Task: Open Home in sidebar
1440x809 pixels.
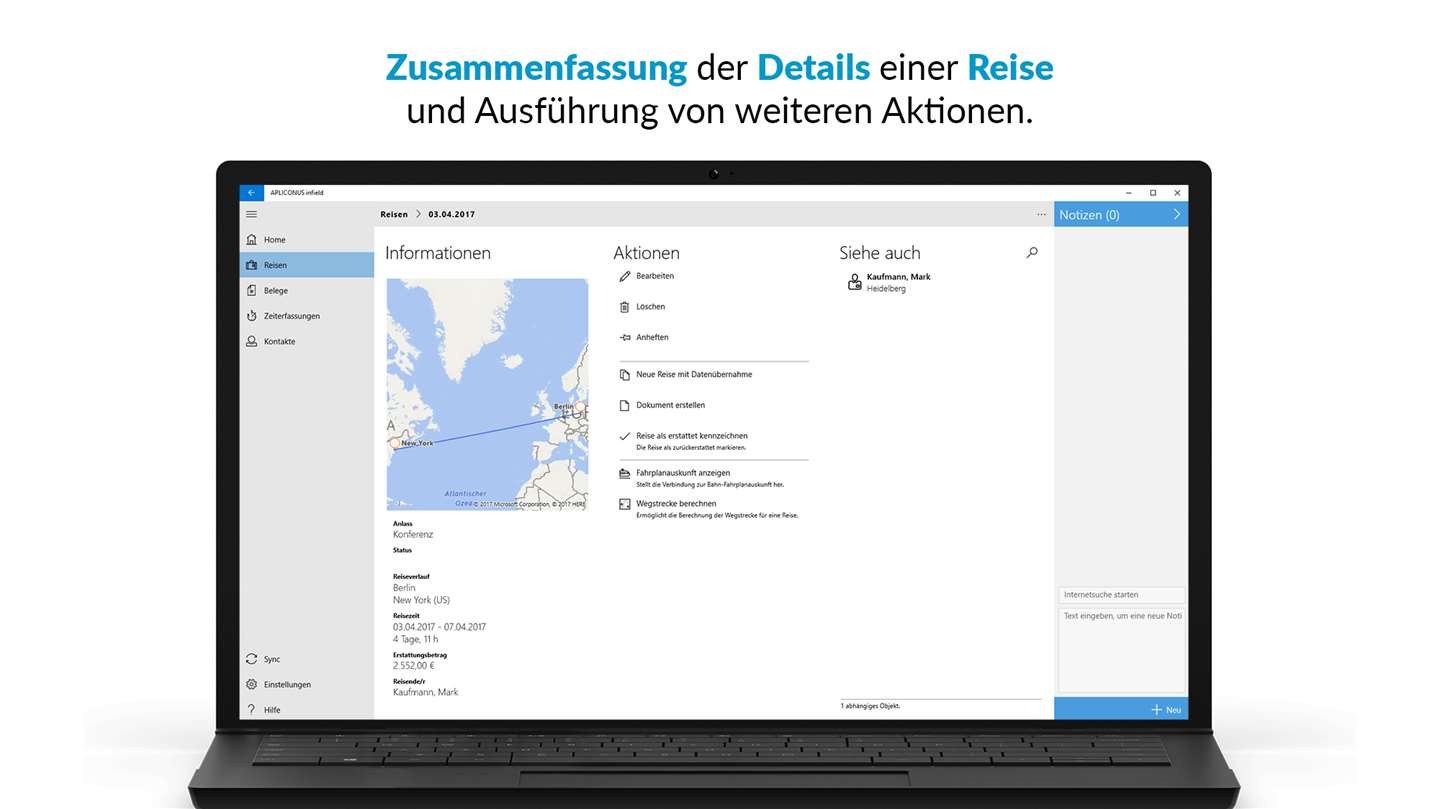Action: [307, 240]
